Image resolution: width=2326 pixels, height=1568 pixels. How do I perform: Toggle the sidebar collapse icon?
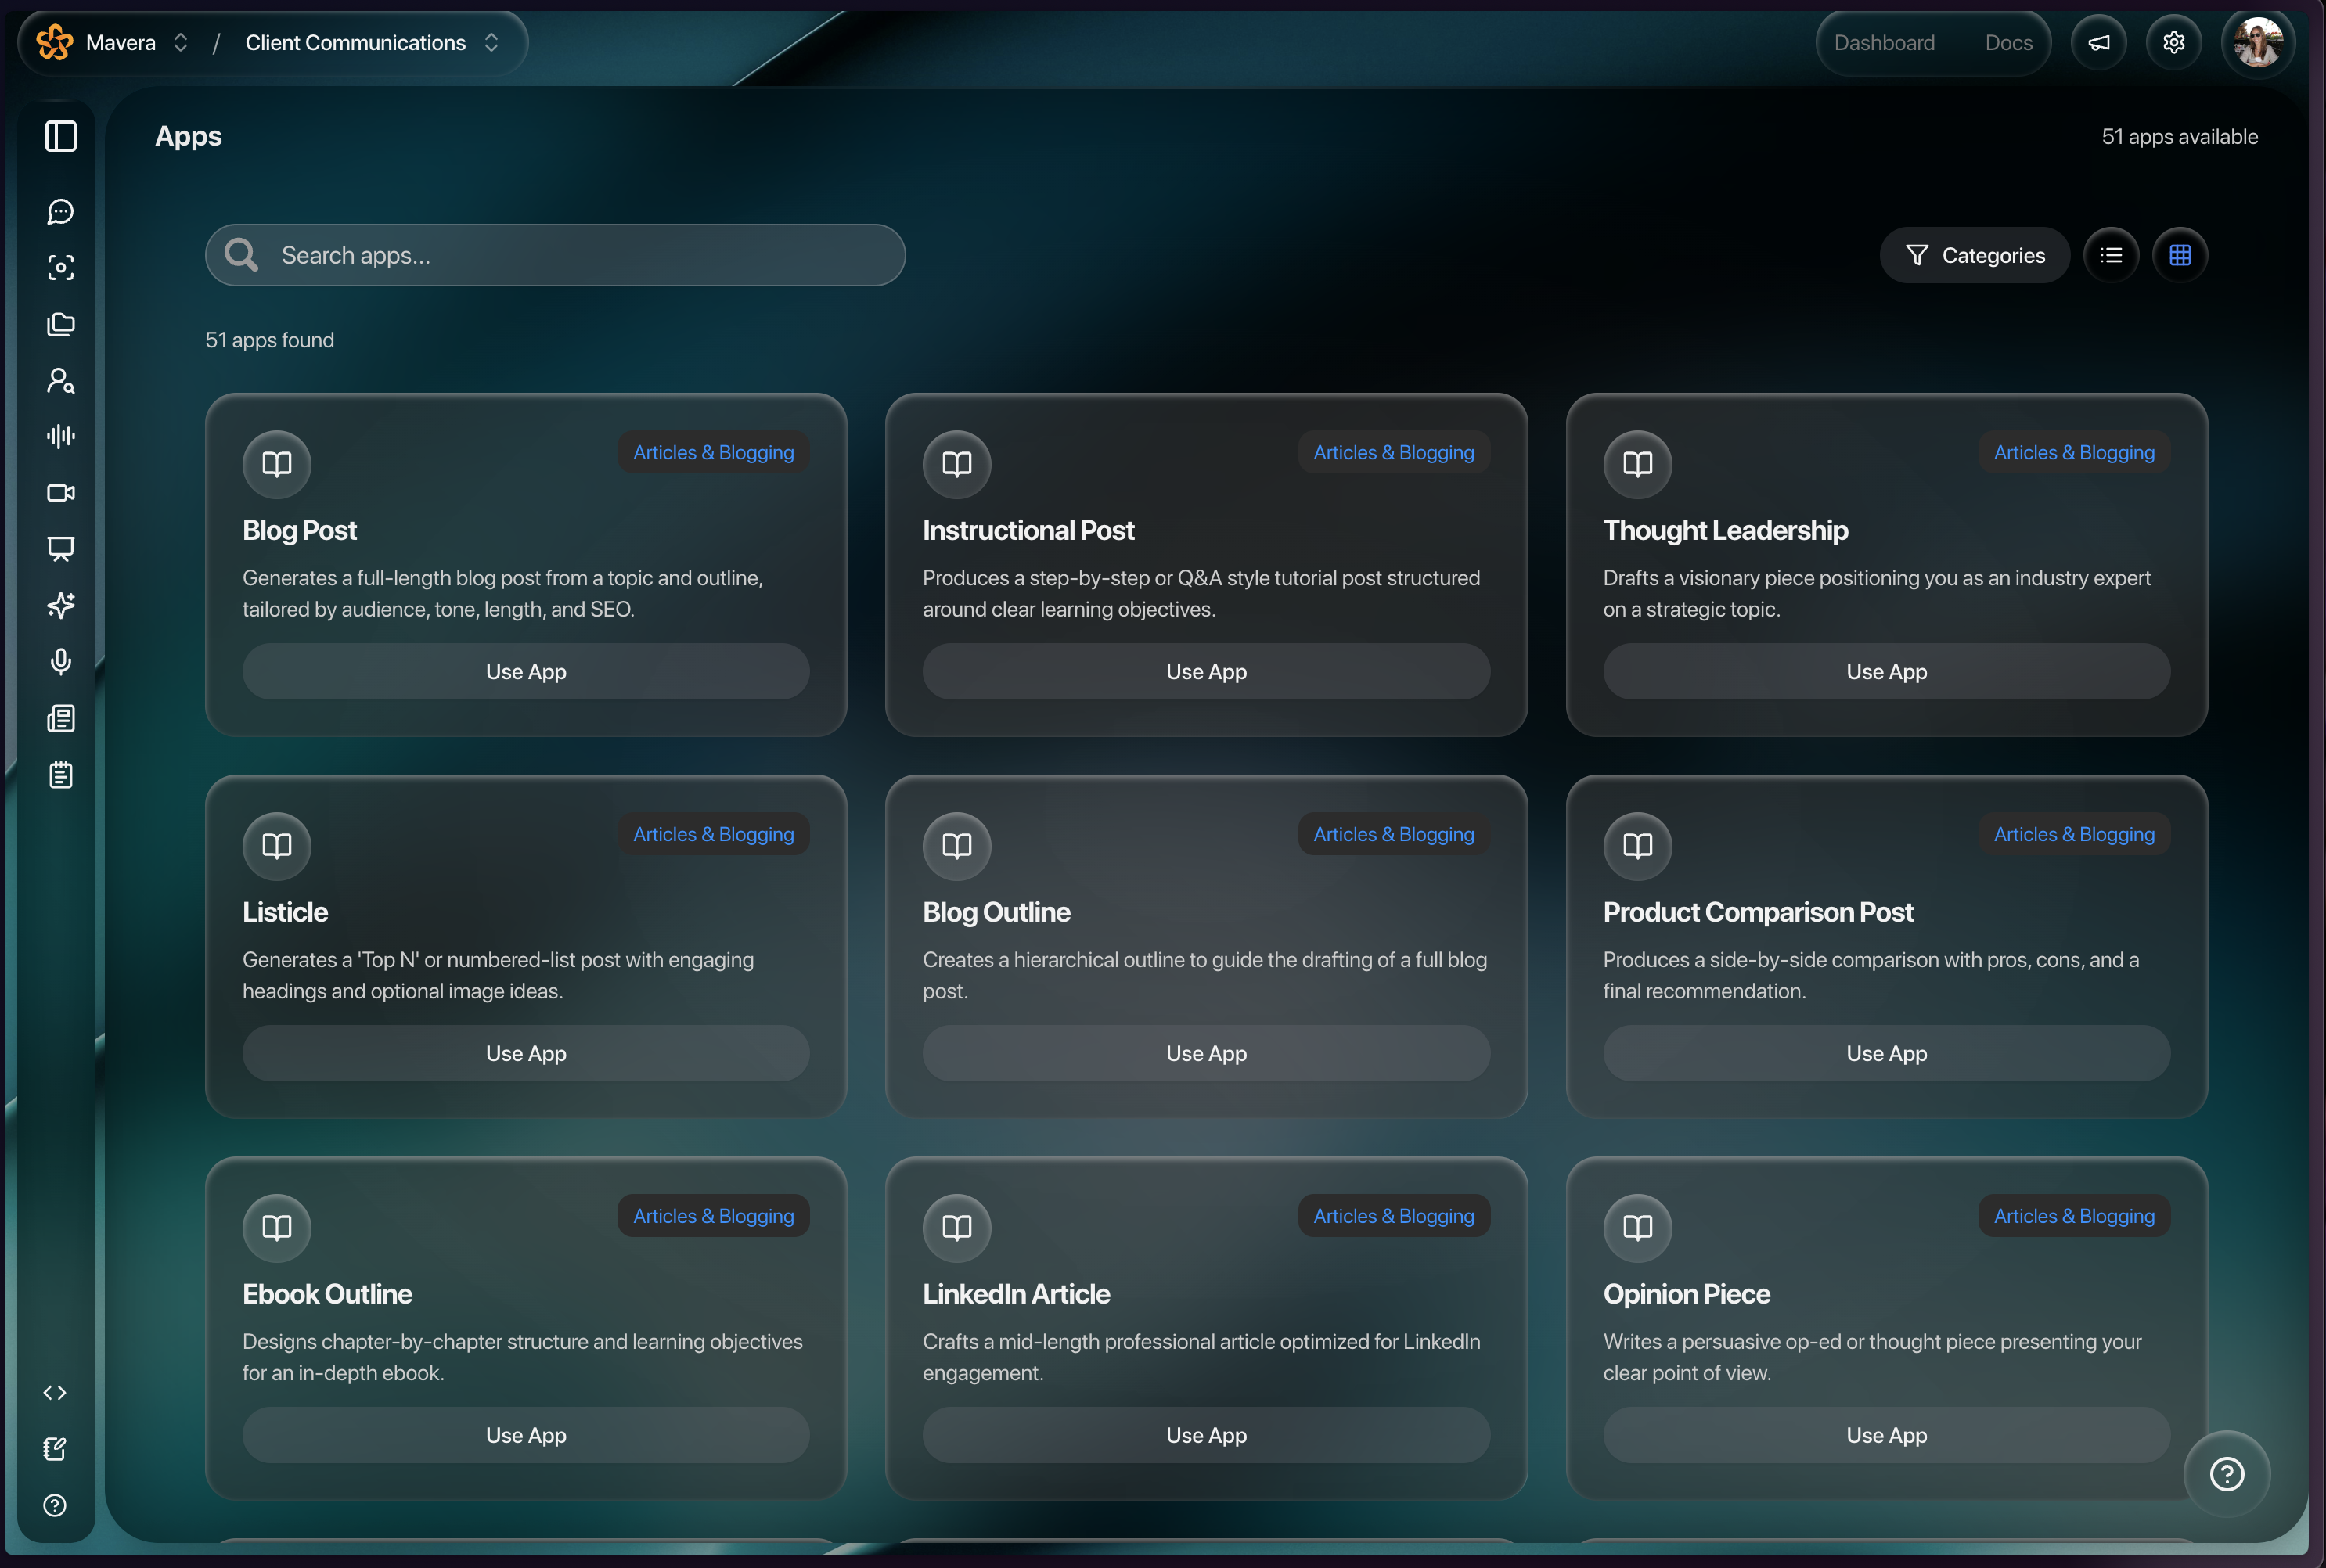click(60, 136)
